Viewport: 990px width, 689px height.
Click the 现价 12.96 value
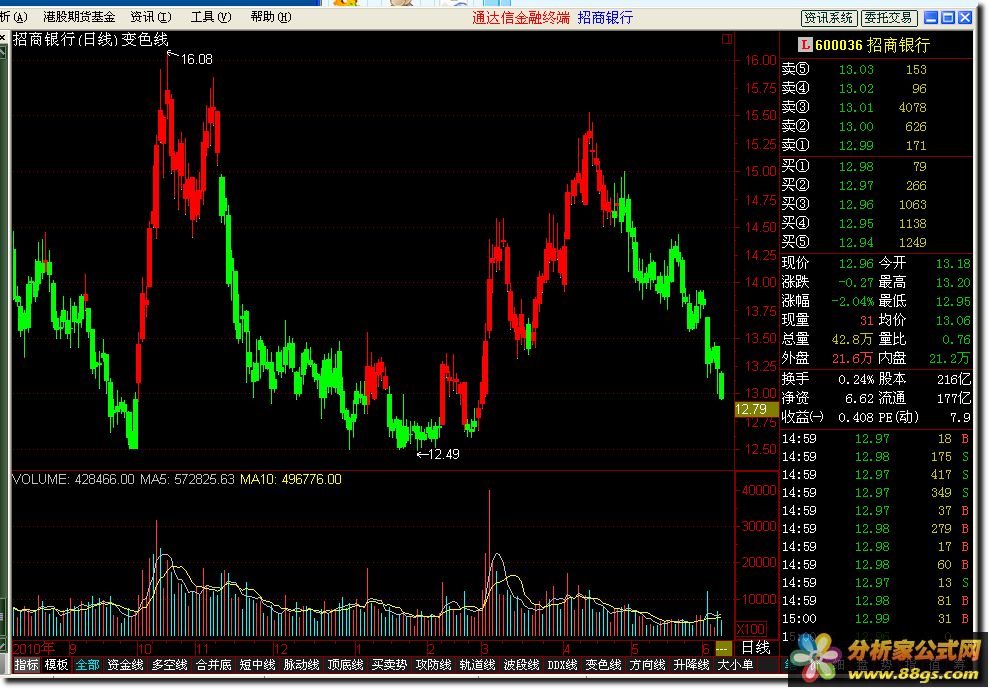(856, 263)
